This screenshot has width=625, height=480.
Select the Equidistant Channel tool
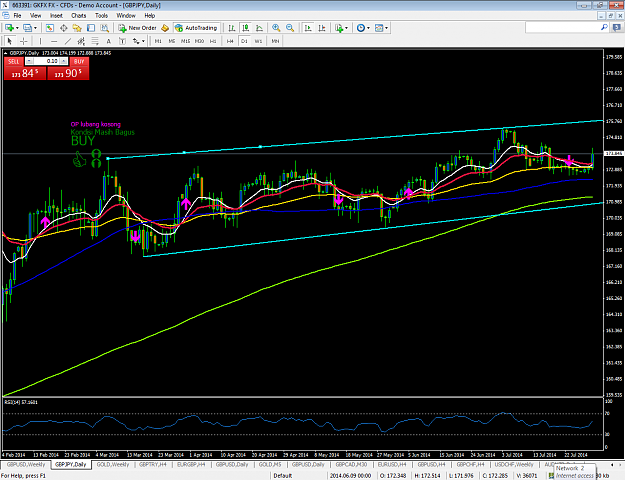(x=81, y=41)
